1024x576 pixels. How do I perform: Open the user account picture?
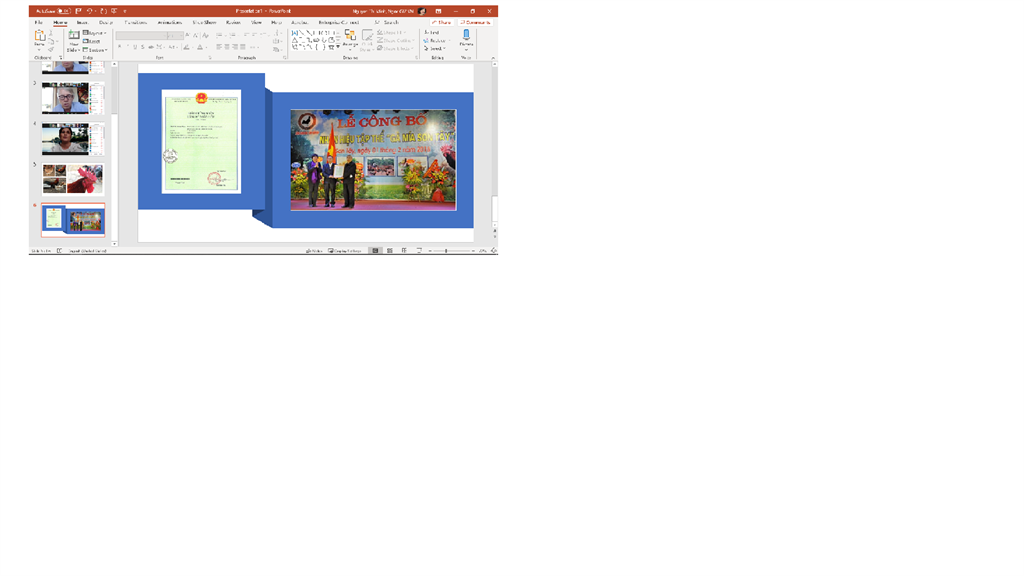[x=423, y=11]
